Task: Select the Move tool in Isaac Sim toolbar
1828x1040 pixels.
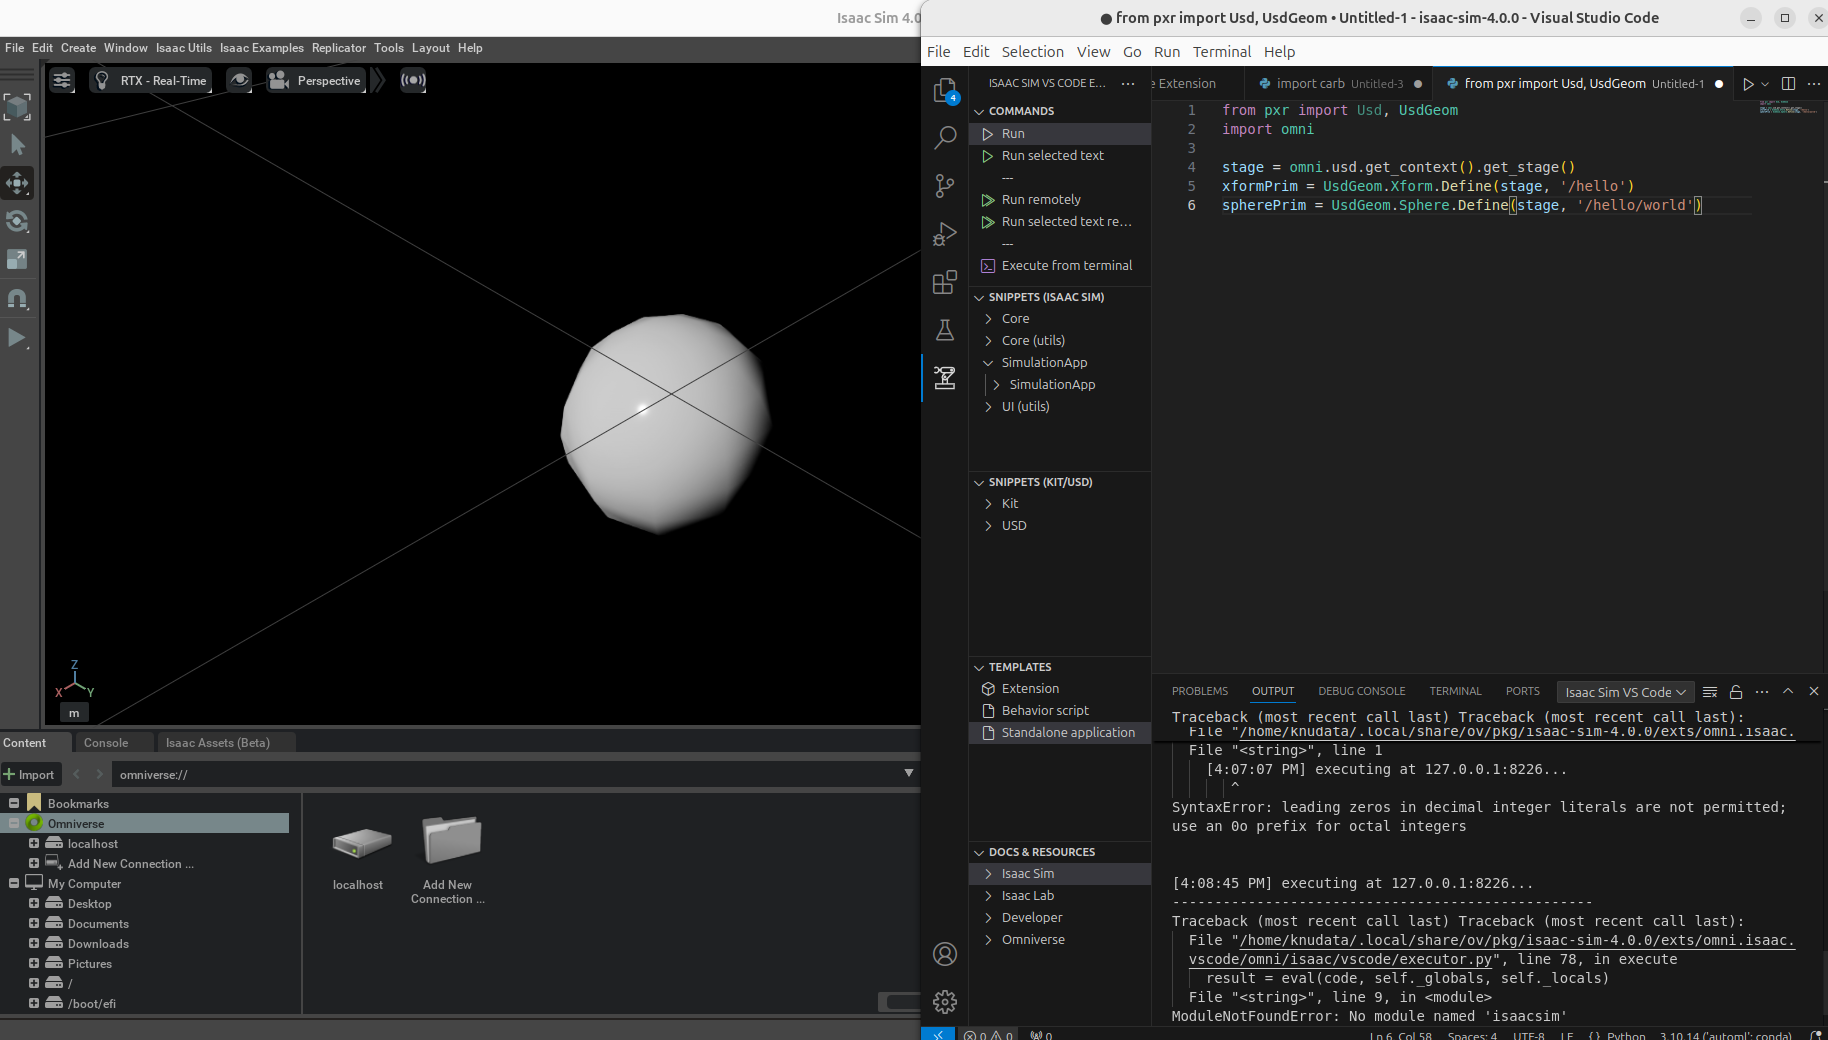Action: coord(17,183)
